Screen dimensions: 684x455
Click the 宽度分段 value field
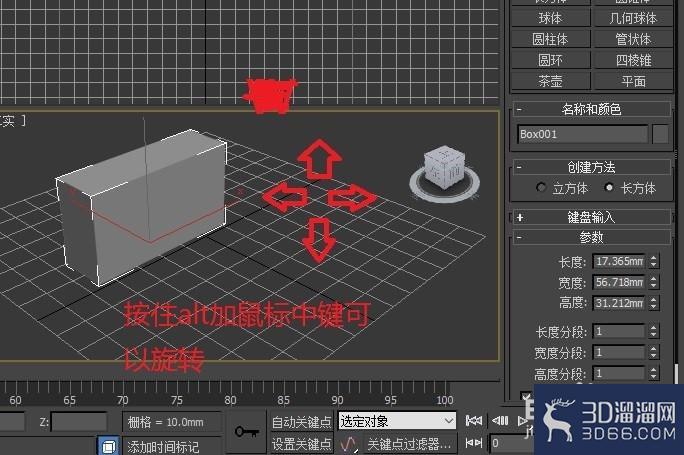619,352
